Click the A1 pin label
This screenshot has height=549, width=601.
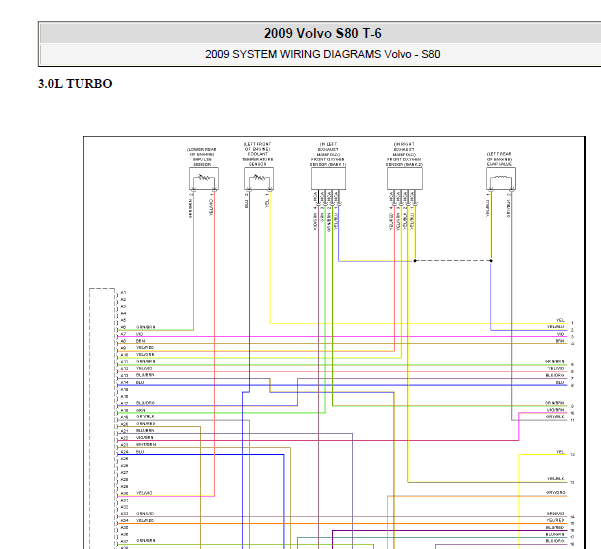tap(123, 293)
